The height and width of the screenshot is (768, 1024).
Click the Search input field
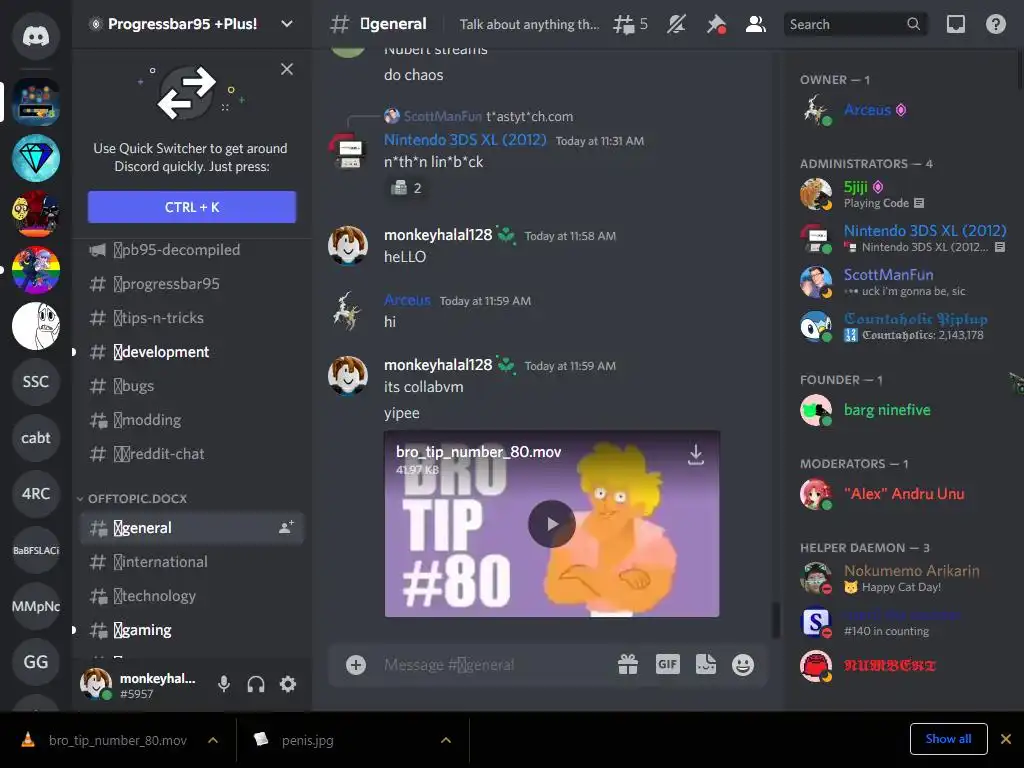click(x=854, y=24)
